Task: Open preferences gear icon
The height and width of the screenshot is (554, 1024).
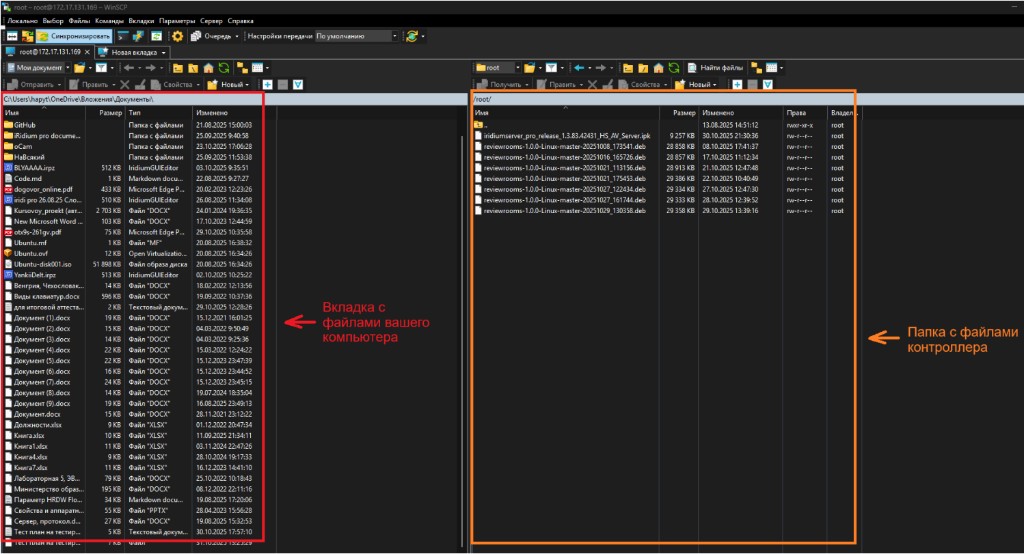Action: 177,37
